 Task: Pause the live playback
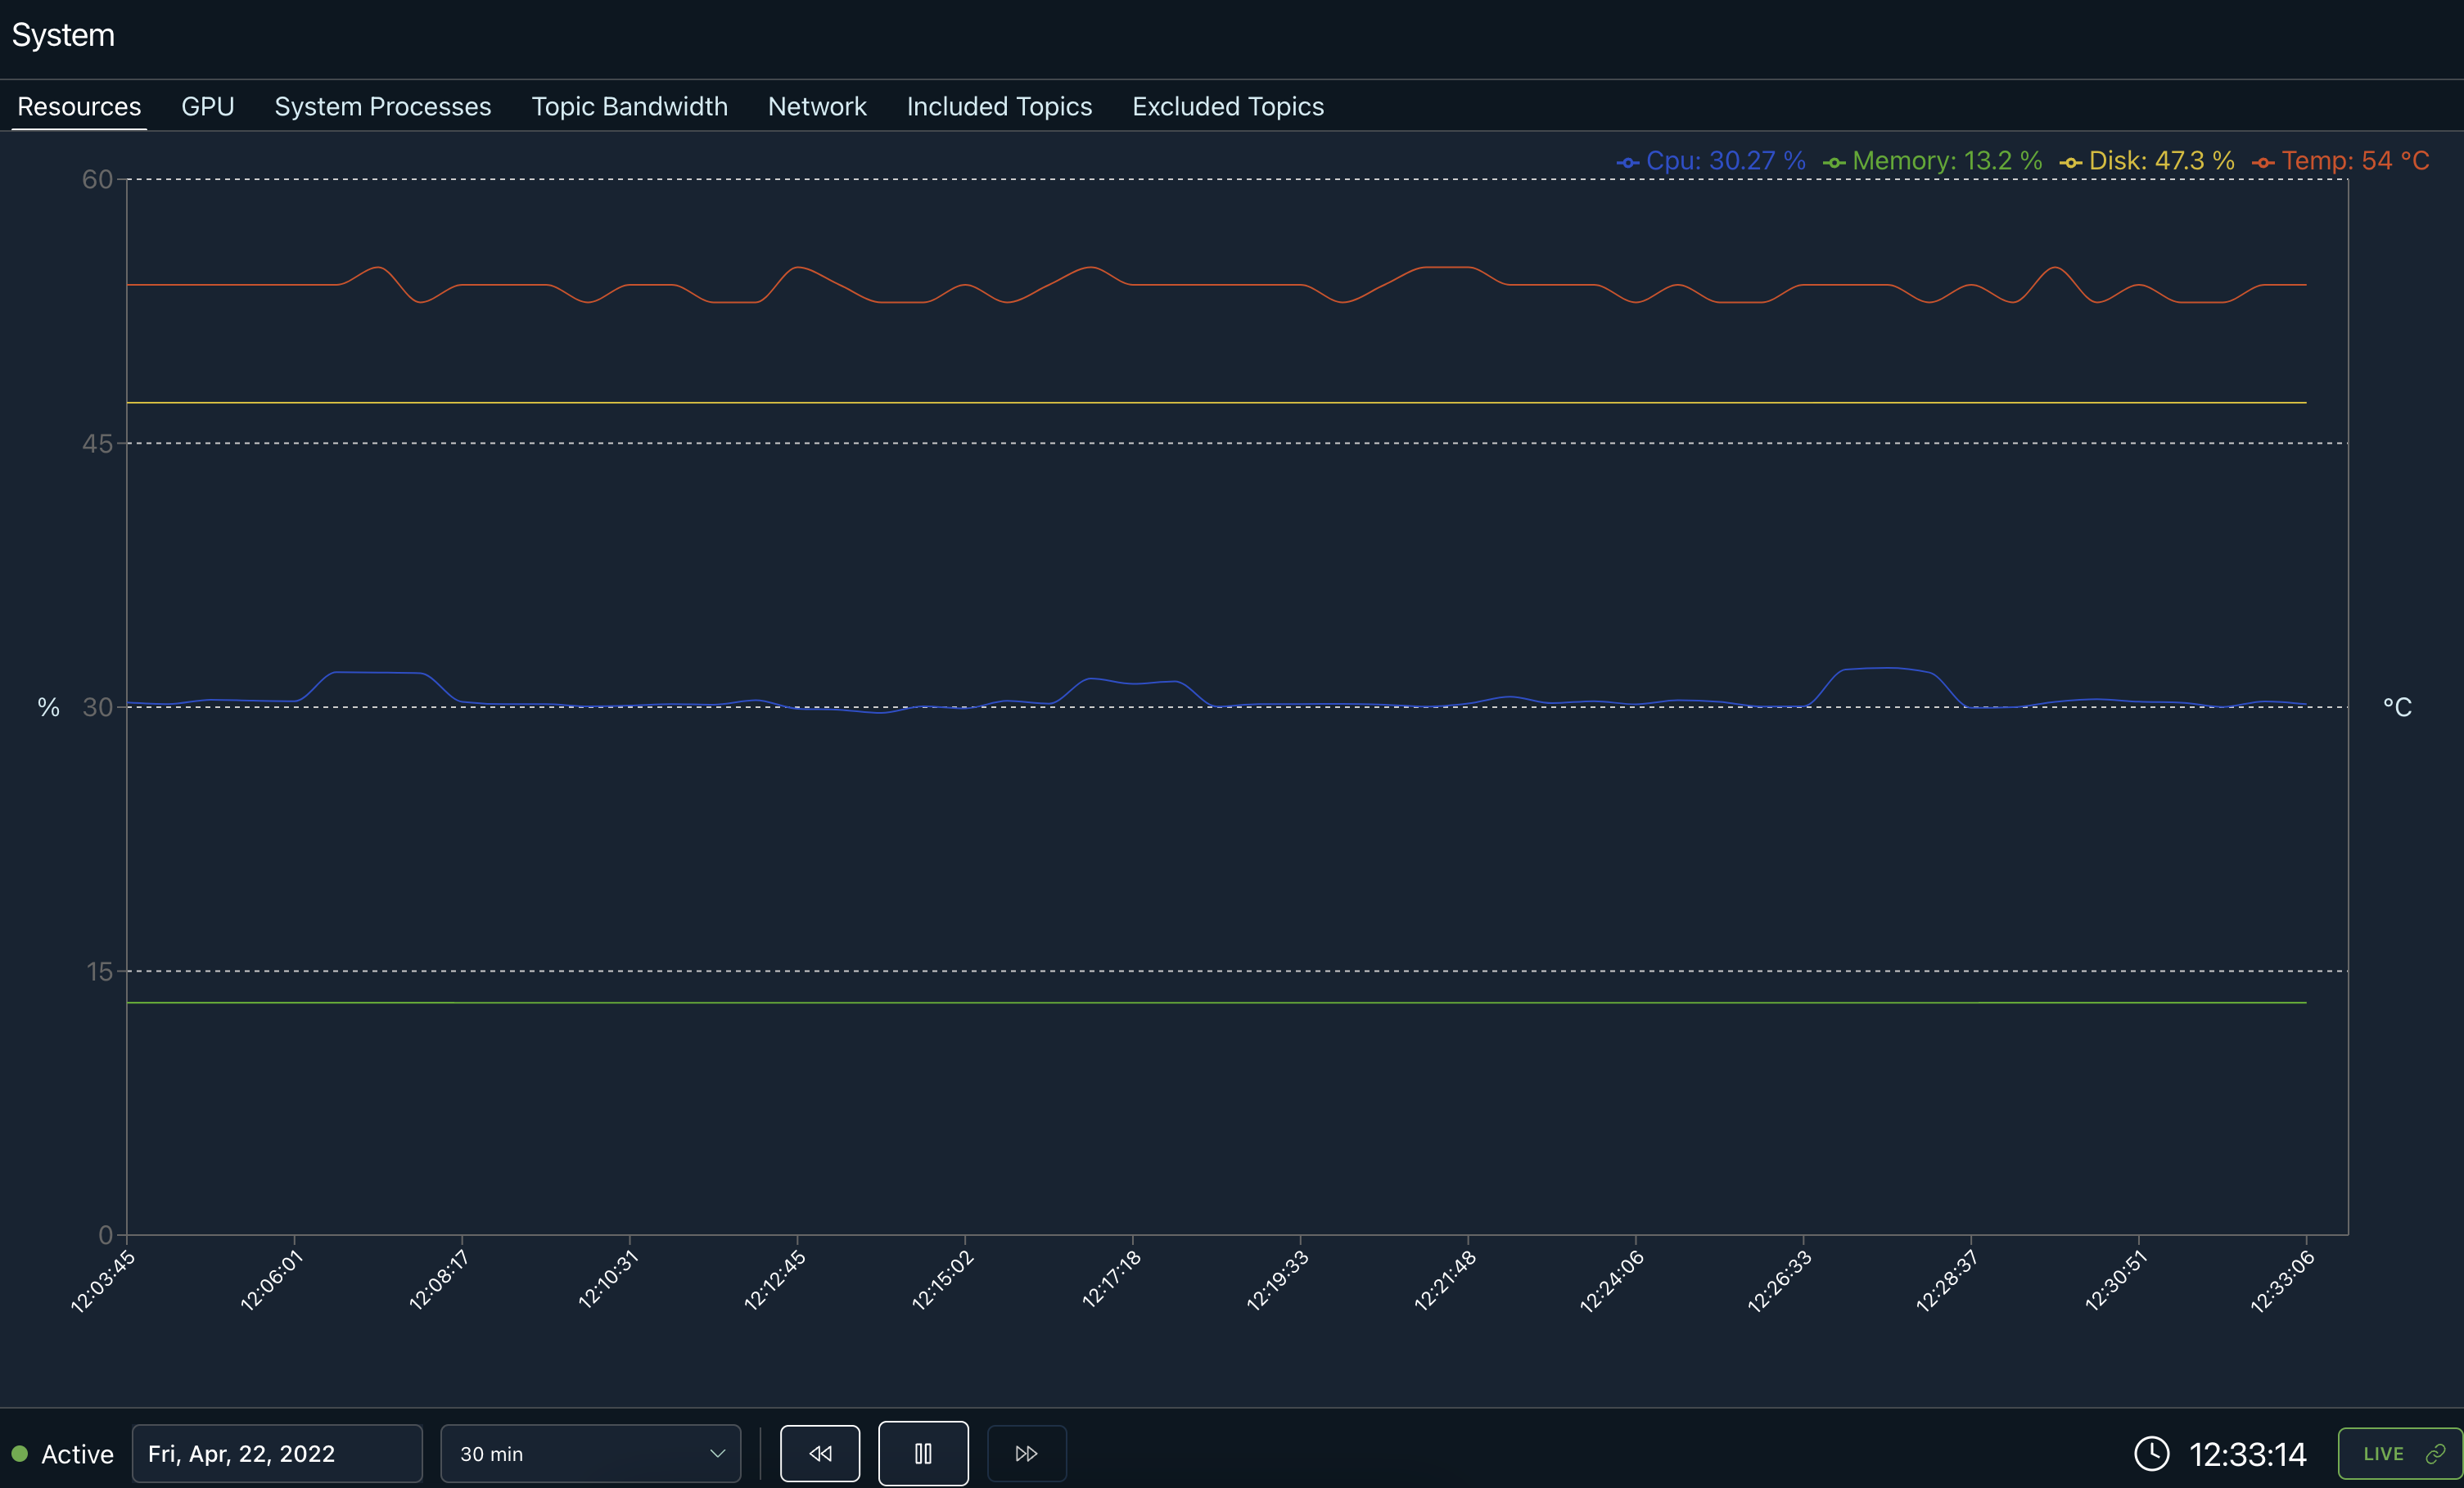[x=922, y=1453]
